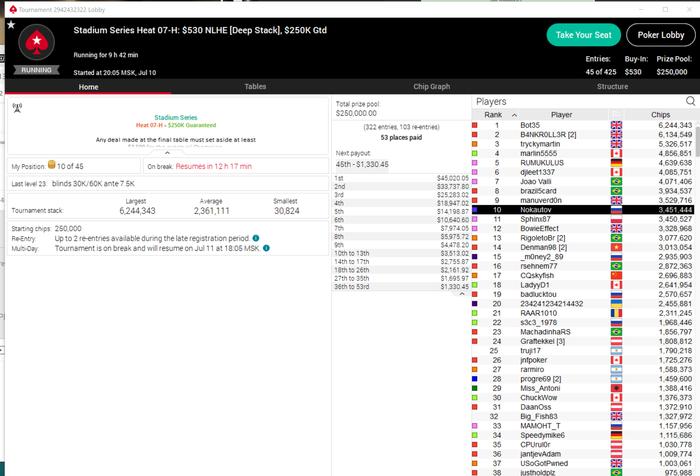This screenshot has width=700, height=476.
Task: Click the Canadian flag next to marlin5555
Action: 616,153
